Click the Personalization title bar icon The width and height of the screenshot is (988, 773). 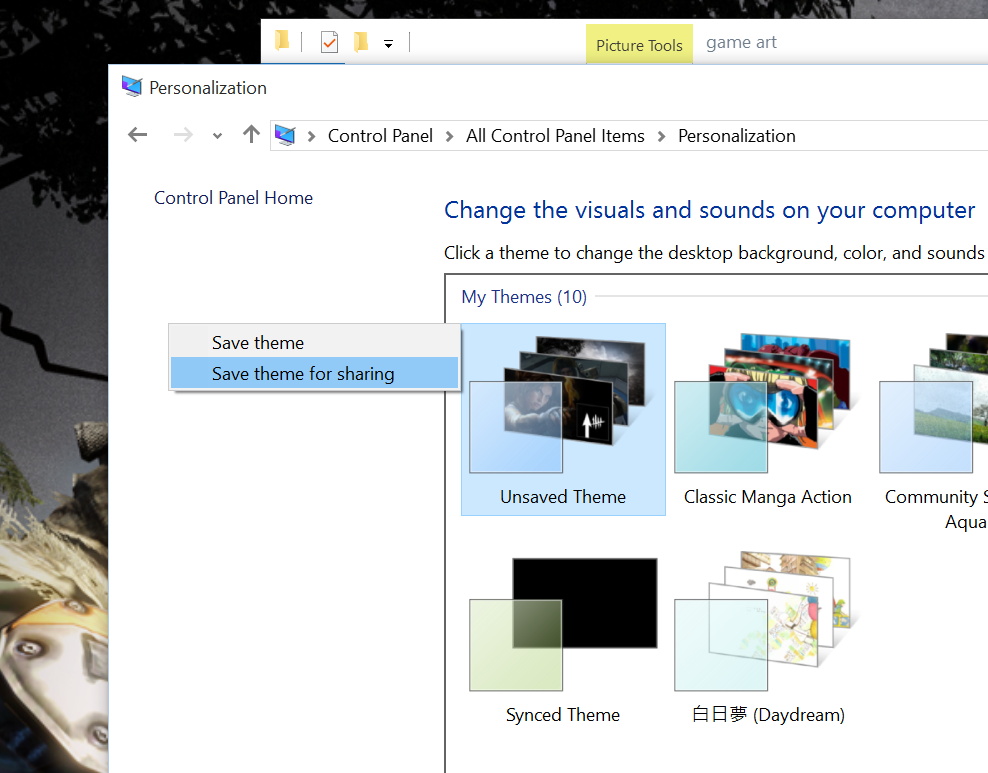(130, 87)
